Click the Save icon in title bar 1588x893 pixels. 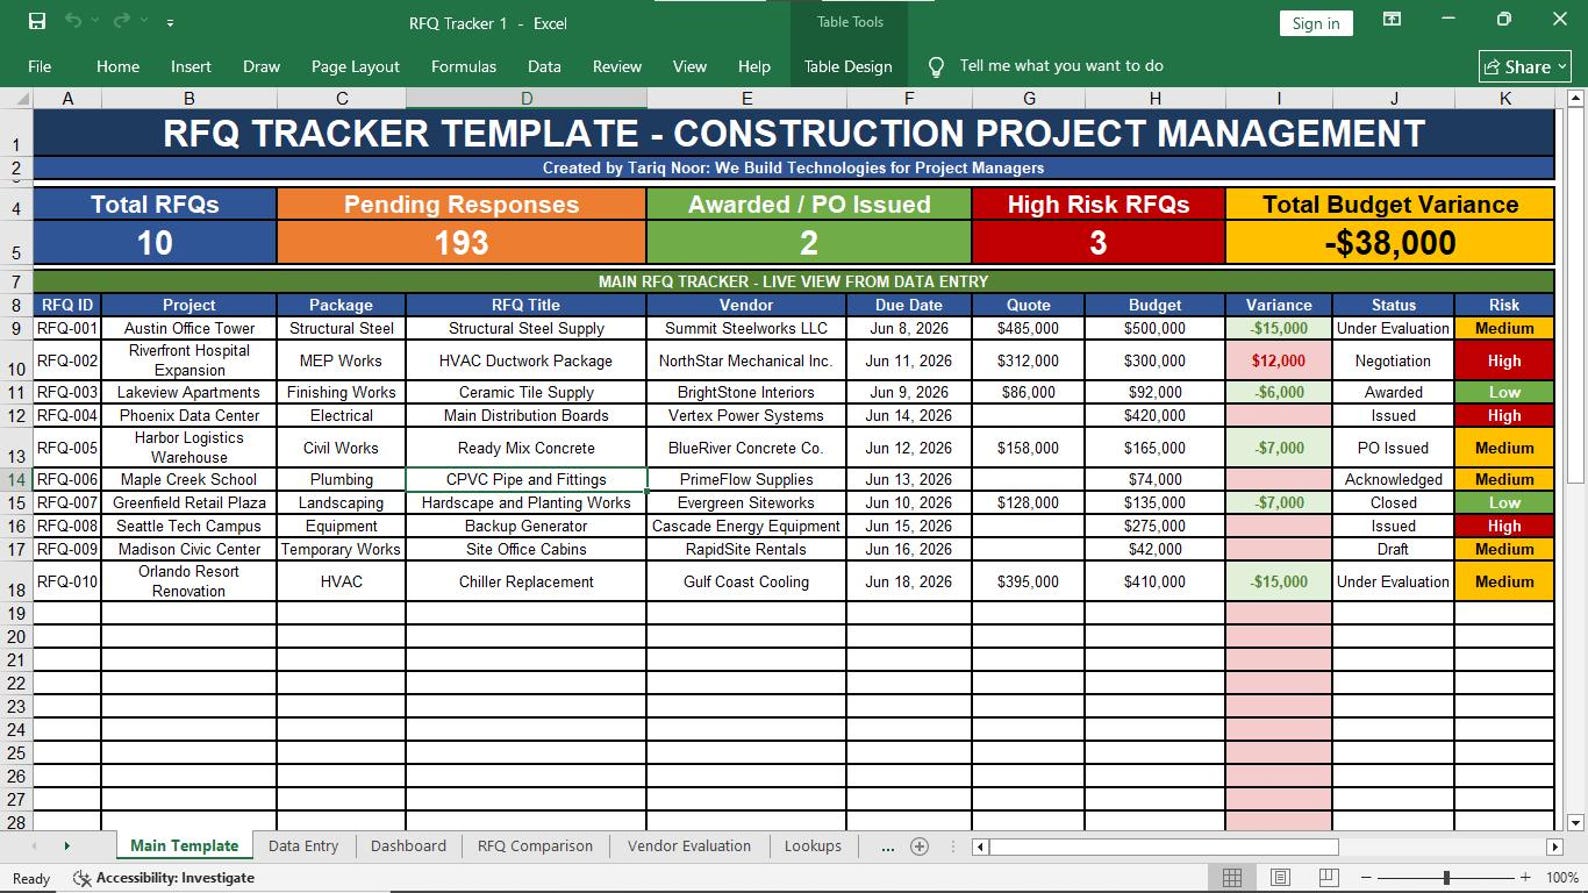pyautogui.click(x=37, y=21)
